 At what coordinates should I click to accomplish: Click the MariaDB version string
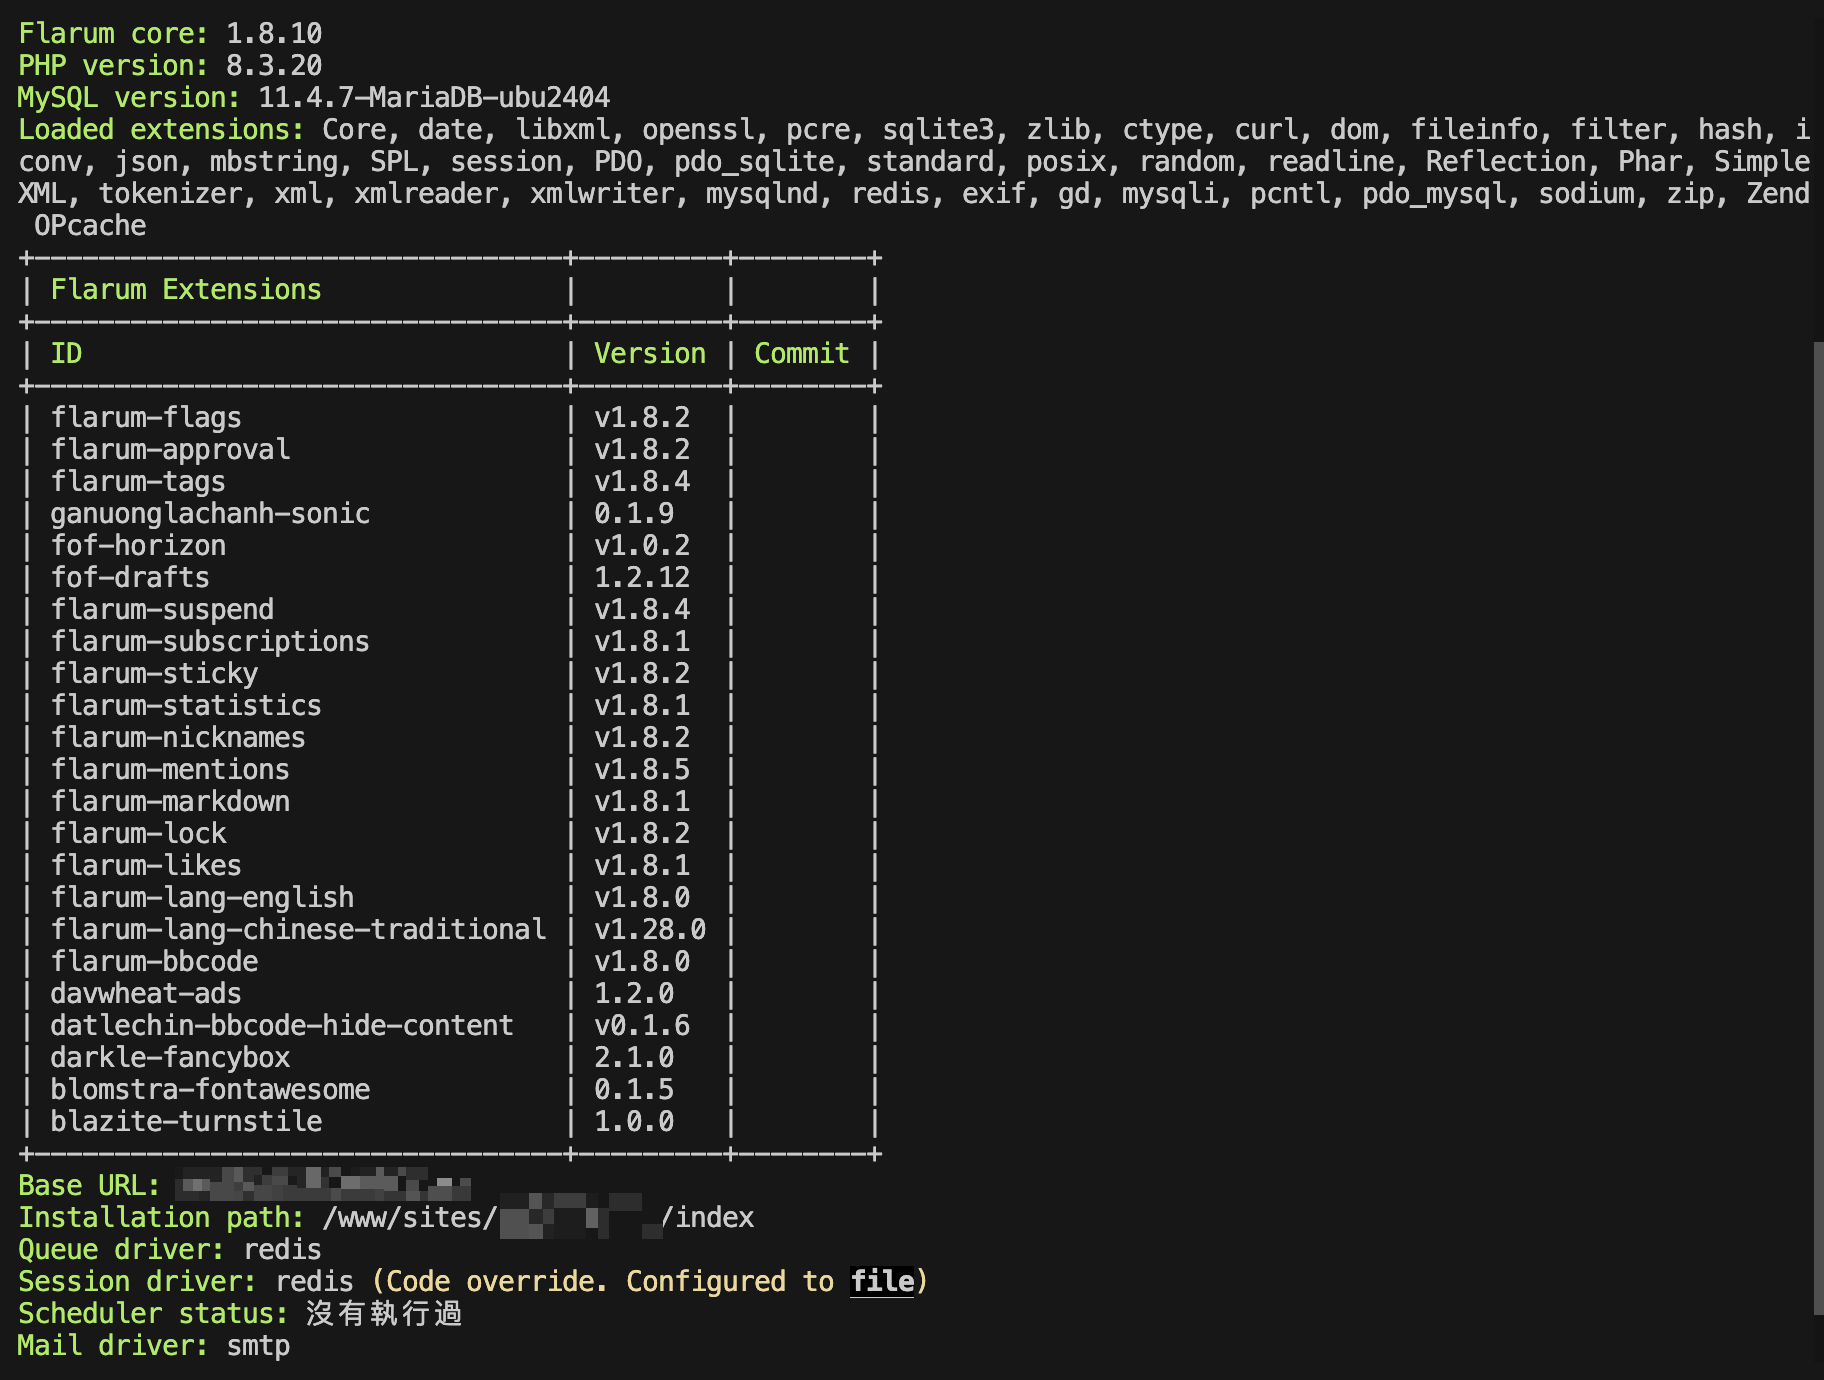pos(434,98)
